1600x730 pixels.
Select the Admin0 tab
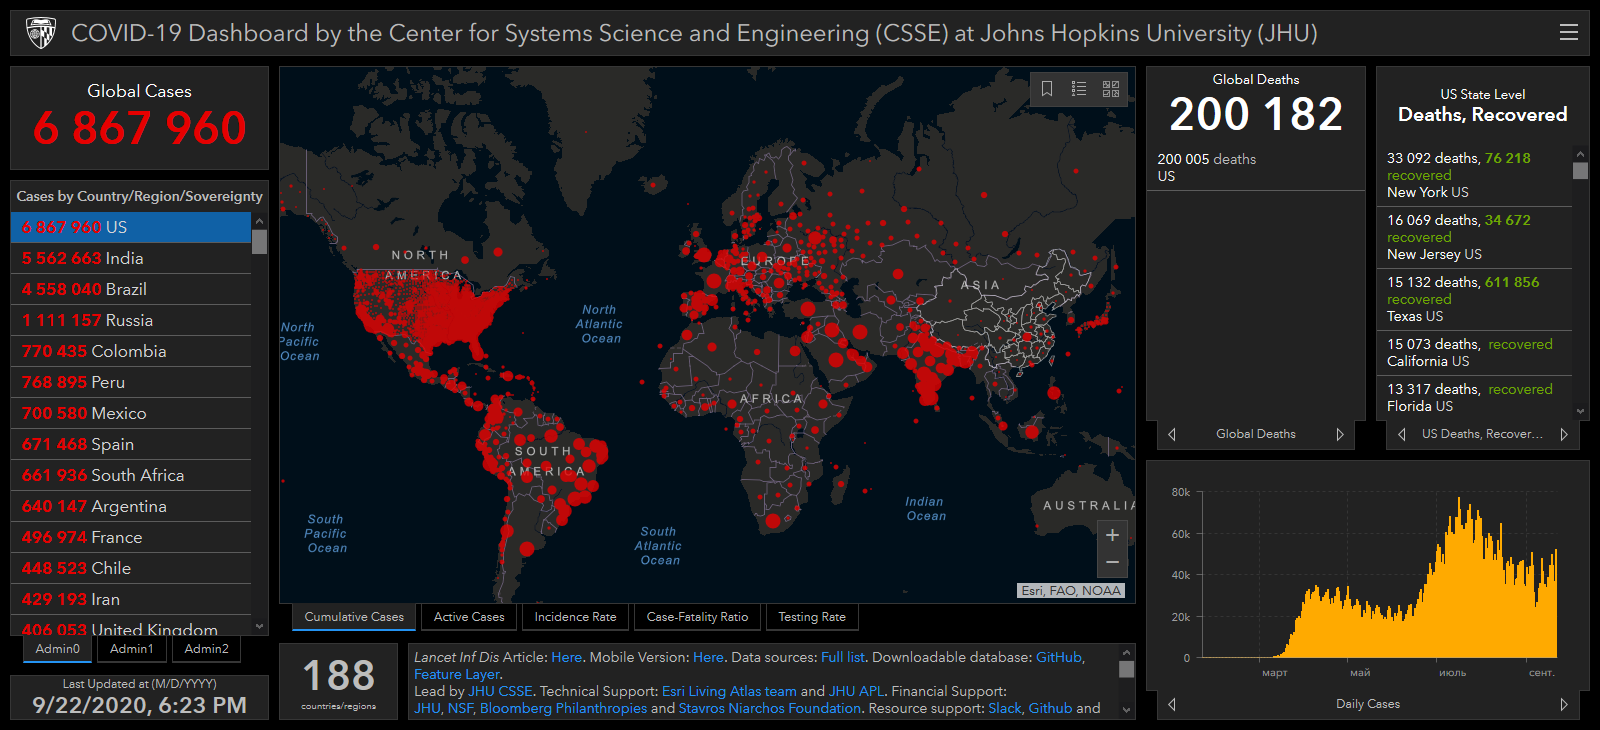click(x=58, y=649)
